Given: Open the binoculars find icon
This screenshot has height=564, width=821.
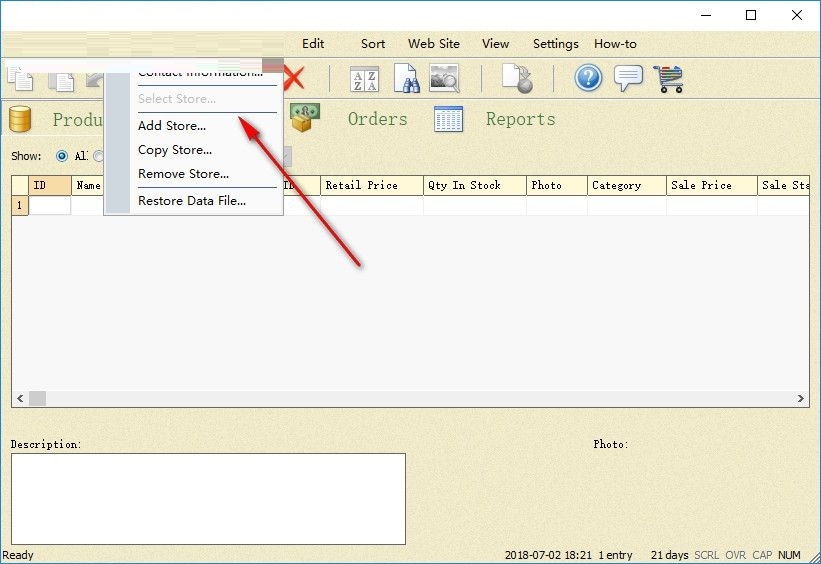Looking at the screenshot, I should click(406, 79).
